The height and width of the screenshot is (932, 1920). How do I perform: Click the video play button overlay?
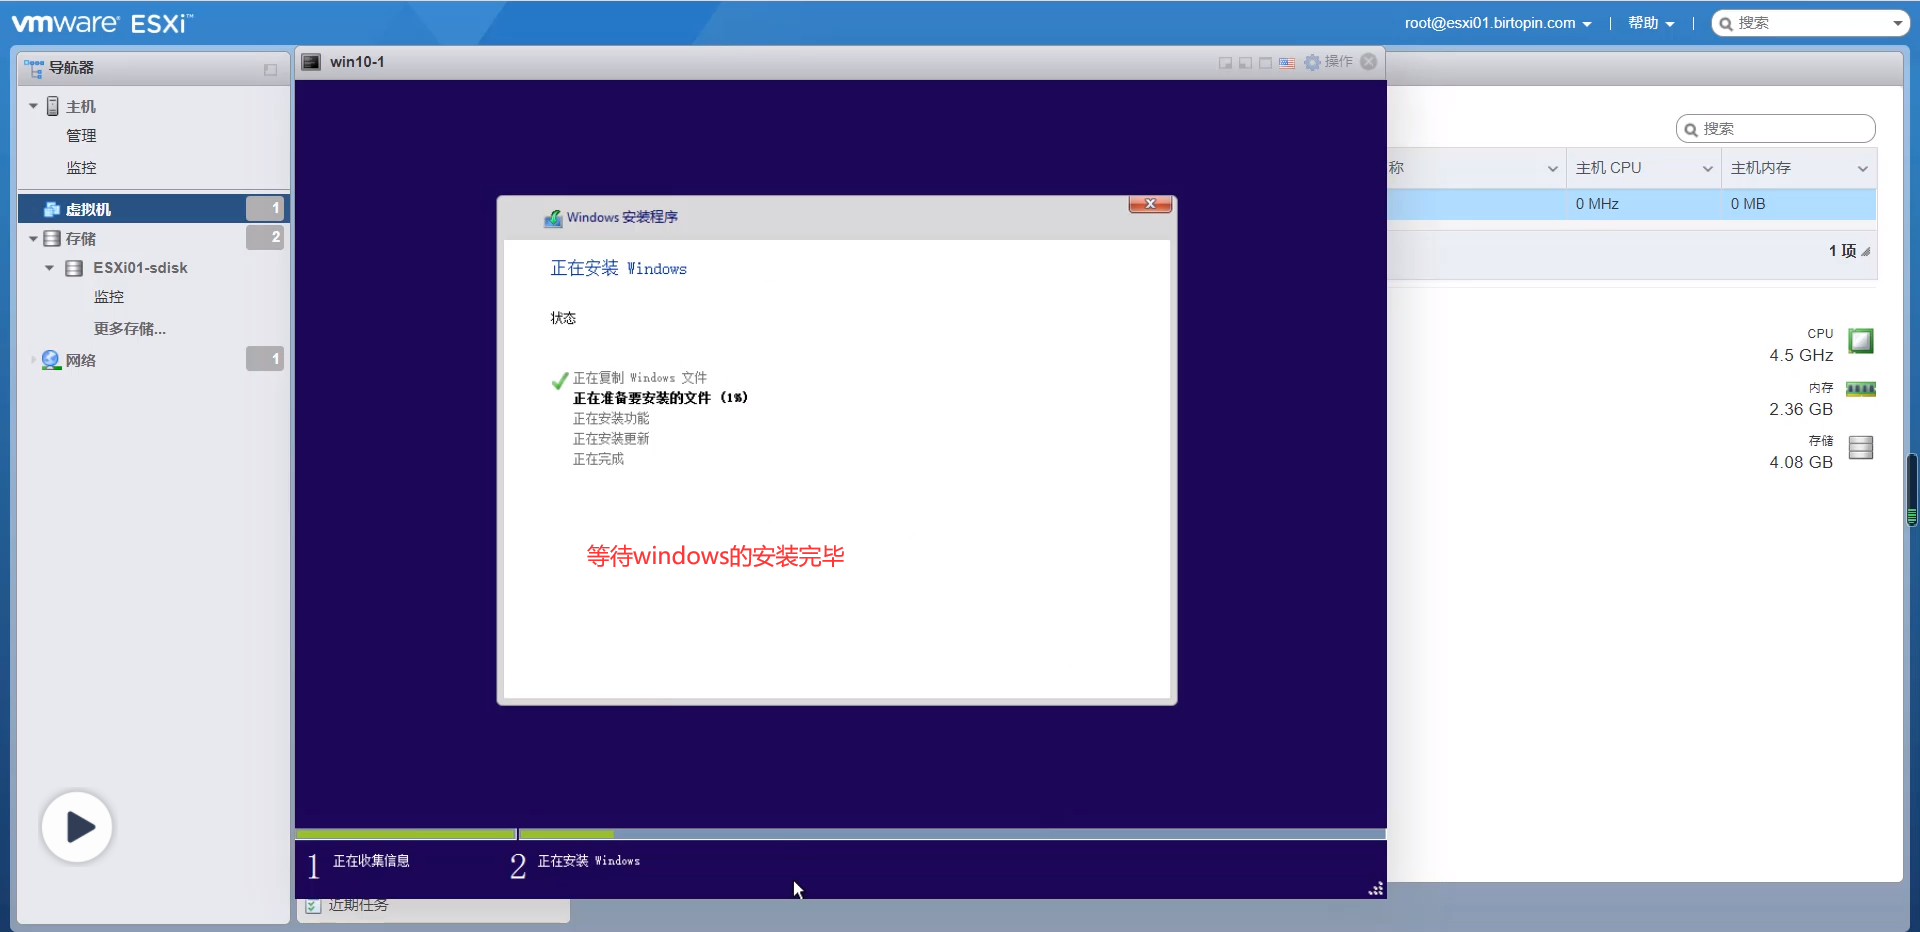tap(77, 827)
